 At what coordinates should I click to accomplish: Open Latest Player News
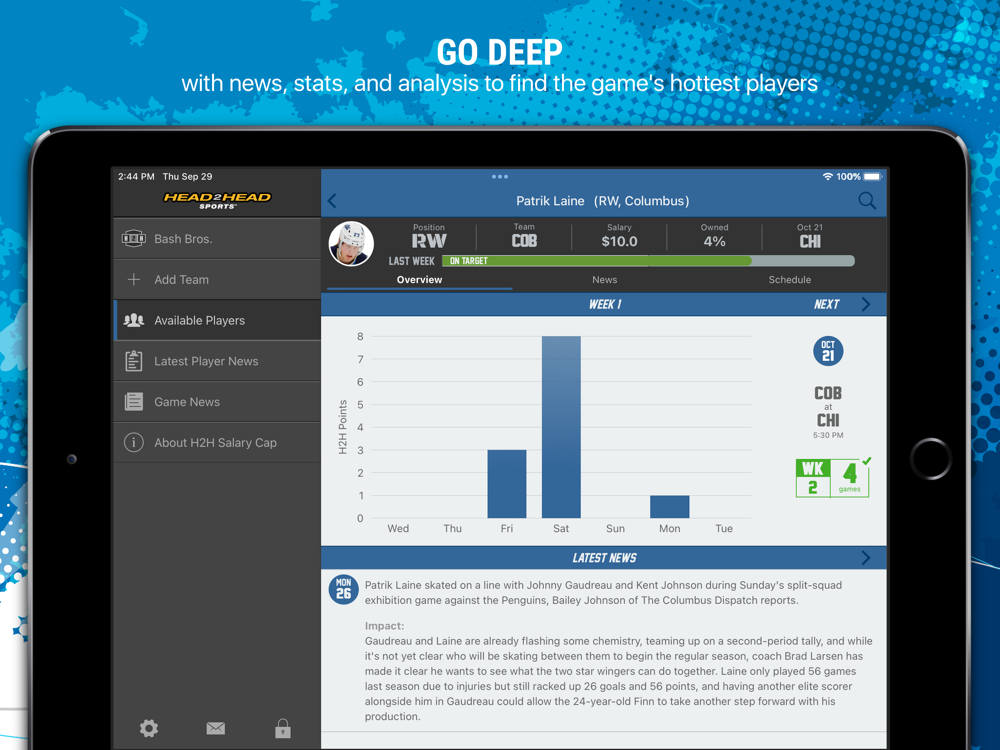(217, 361)
